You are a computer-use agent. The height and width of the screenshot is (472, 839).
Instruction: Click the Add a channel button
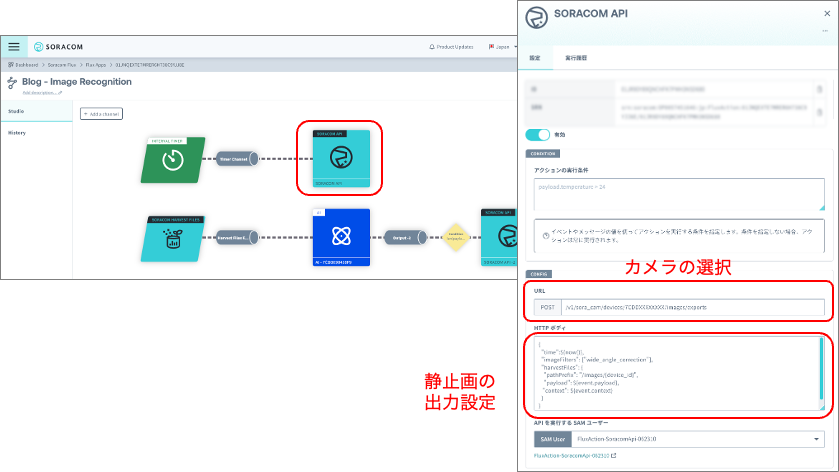coord(101,114)
